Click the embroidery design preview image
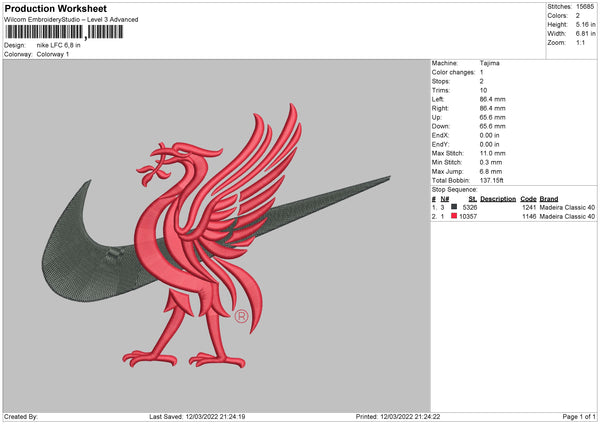 click(217, 236)
